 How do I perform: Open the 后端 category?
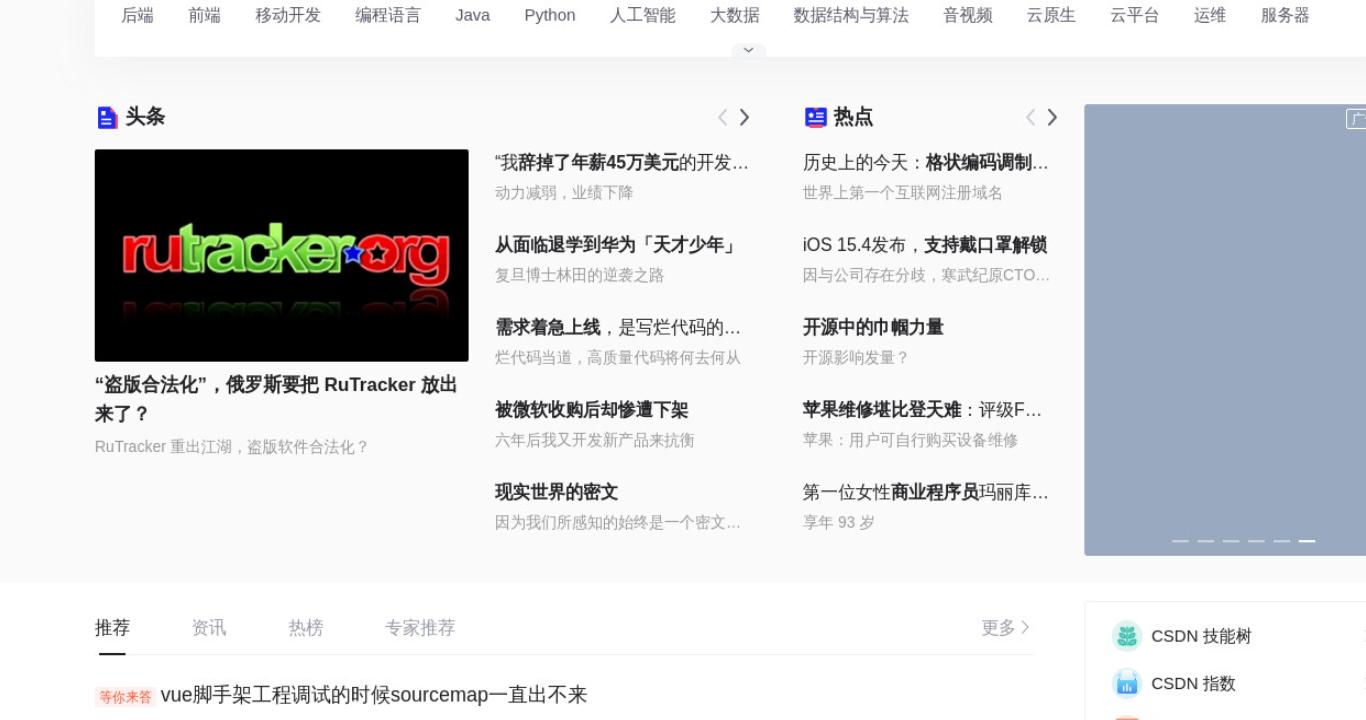point(137,15)
